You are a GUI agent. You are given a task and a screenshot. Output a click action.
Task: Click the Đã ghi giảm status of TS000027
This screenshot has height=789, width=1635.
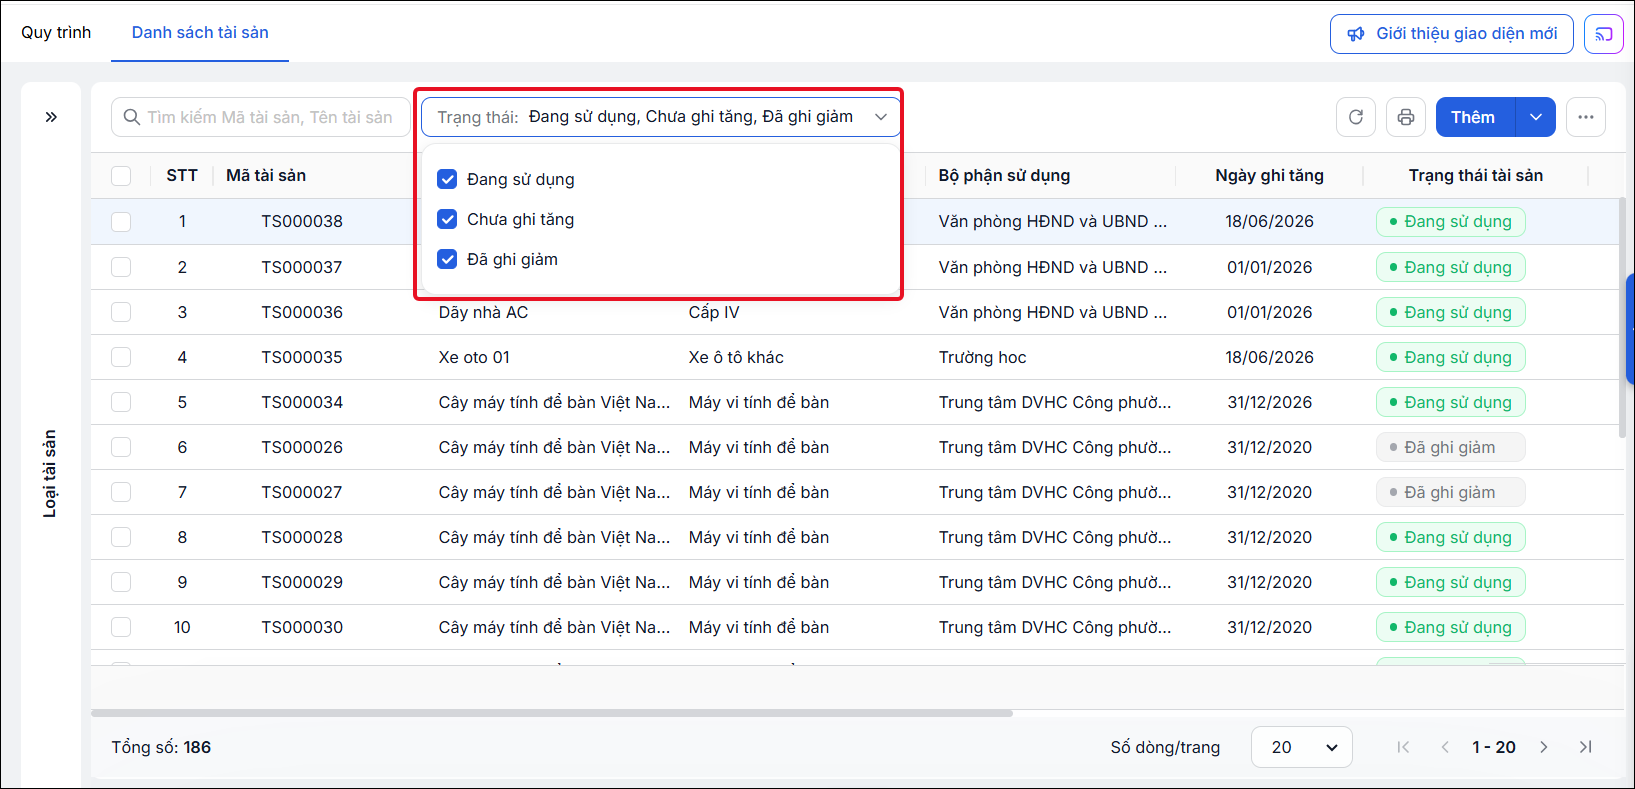pos(1450,492)
